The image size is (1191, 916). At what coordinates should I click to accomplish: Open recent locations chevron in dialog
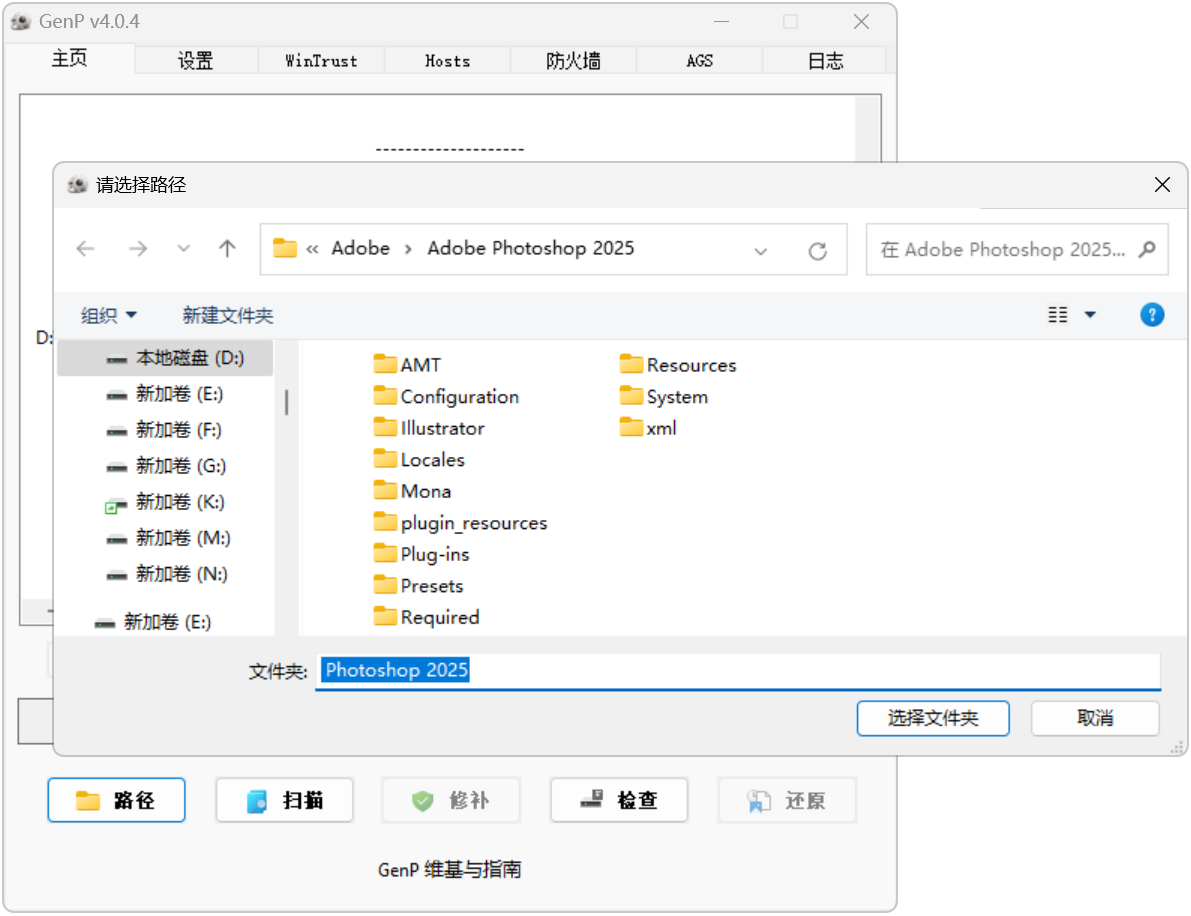pyautogui.click(x=183, y=248)
